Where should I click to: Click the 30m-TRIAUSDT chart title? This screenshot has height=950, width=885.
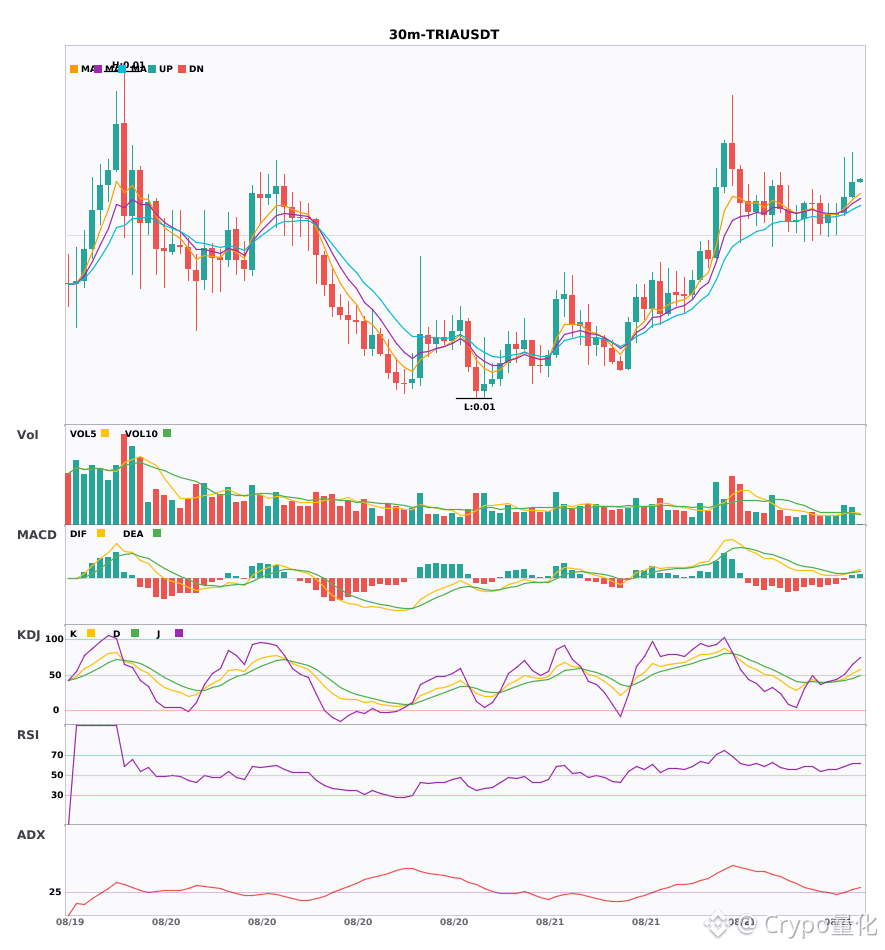click(x=443, y=35)
